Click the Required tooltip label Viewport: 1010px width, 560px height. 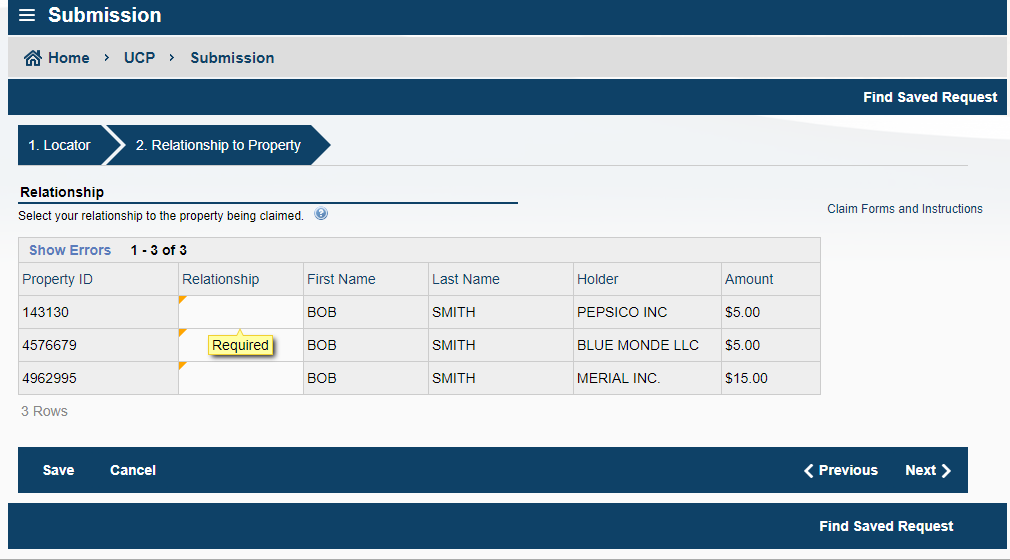[x=240, y=345]
